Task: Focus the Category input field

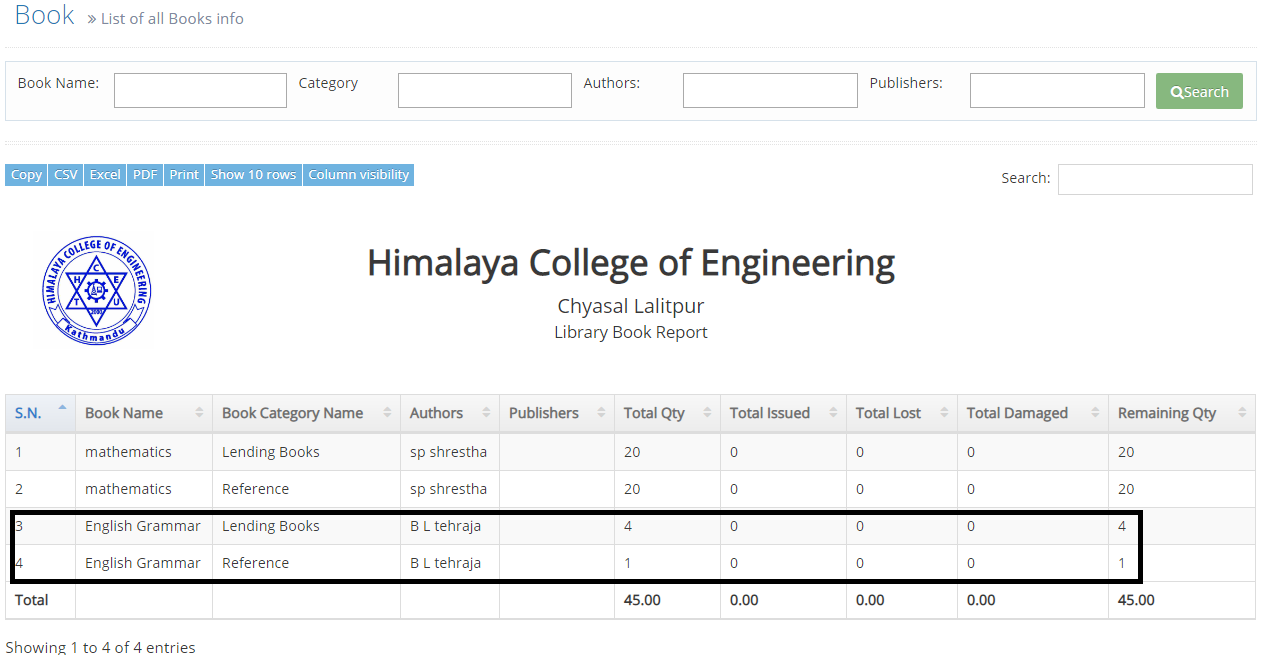Action: point(485,90)
